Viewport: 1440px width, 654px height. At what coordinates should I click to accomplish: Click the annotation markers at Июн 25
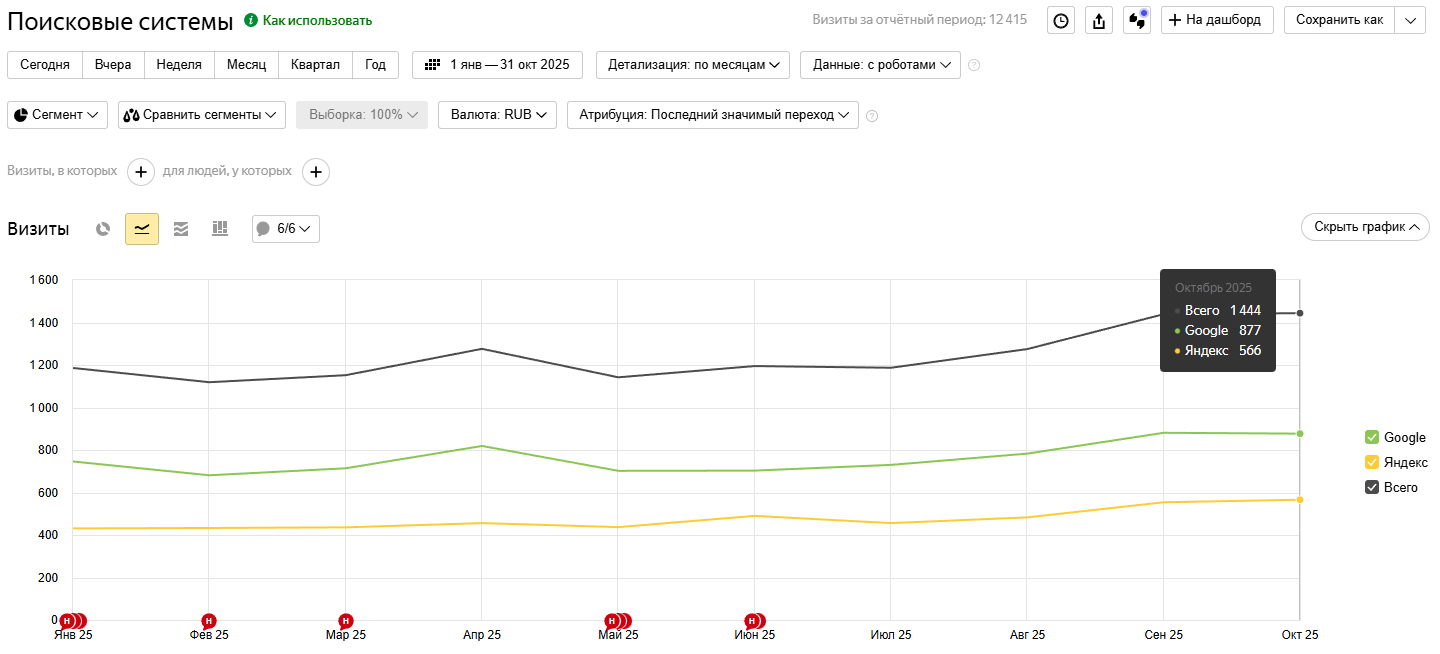755,621
